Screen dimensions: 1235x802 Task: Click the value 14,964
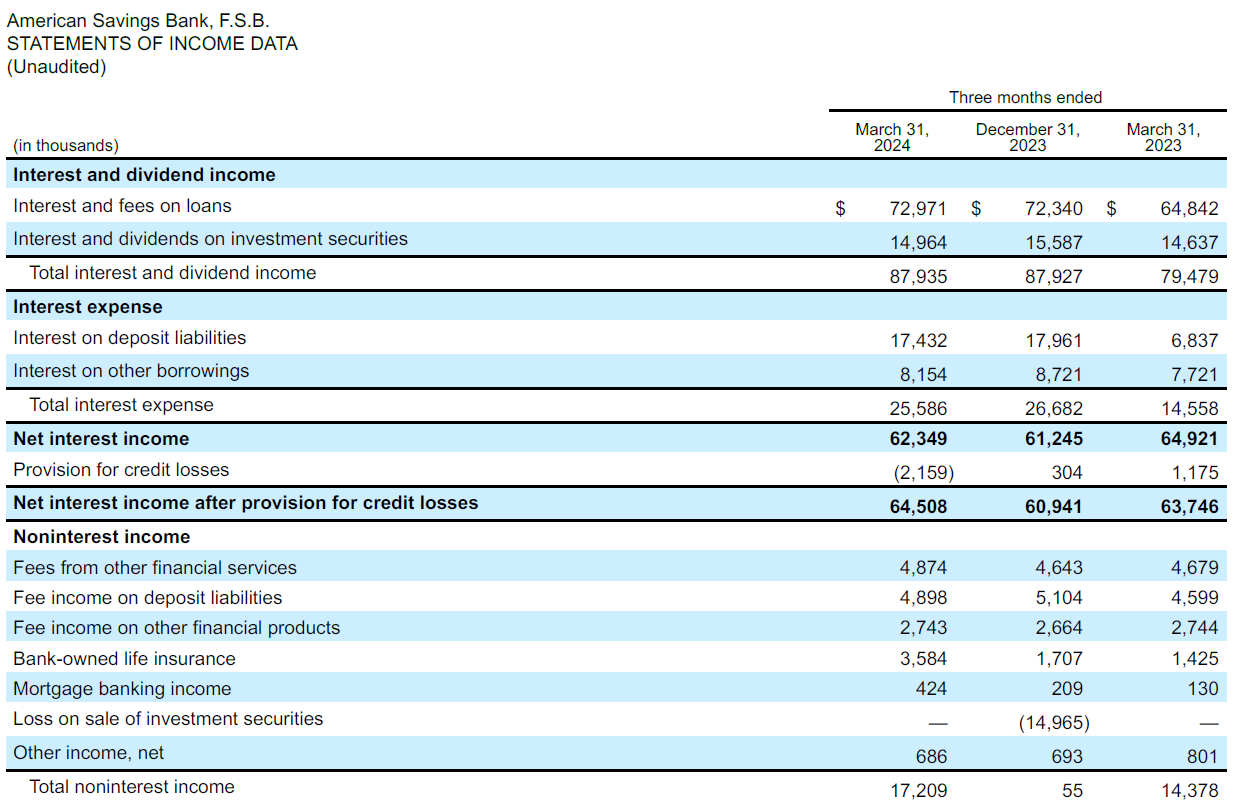(918, 243)
